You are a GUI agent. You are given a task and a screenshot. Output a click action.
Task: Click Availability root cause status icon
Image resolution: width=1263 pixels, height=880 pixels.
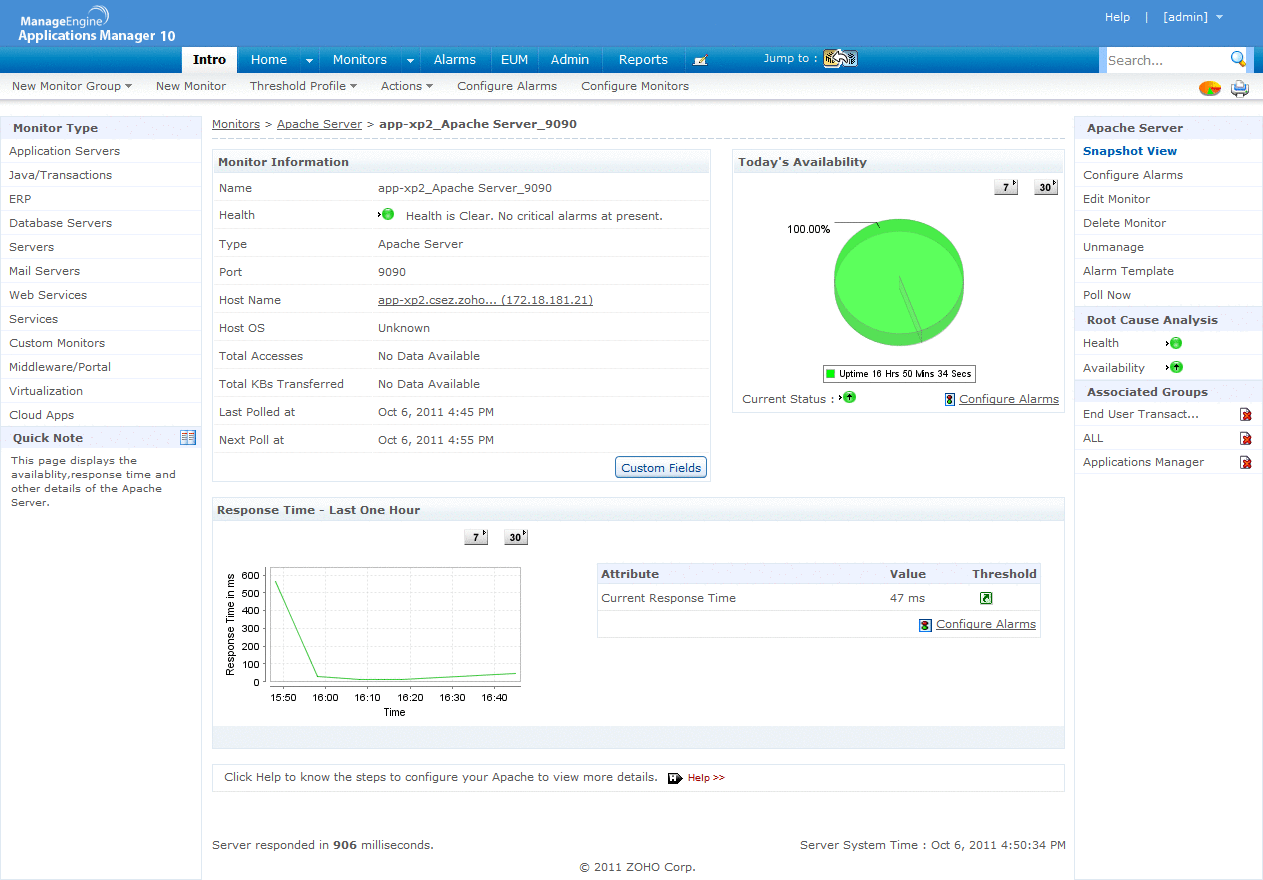1176,367
